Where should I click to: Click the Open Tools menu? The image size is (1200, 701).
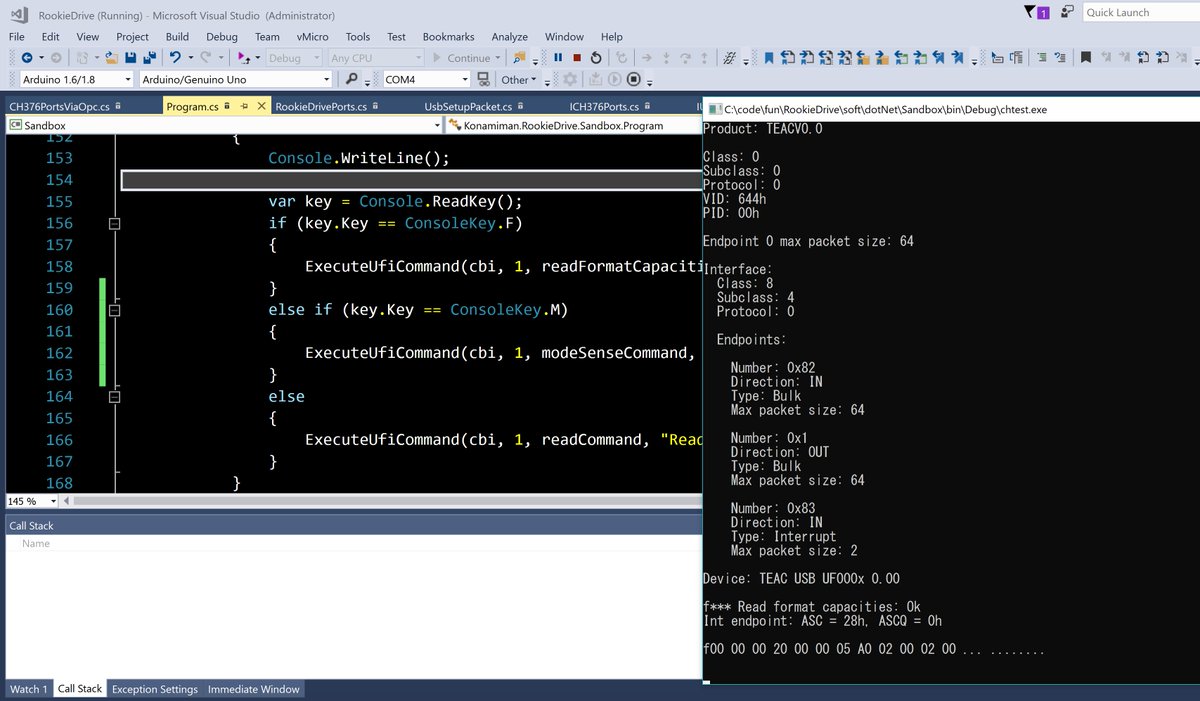[357, 37]
